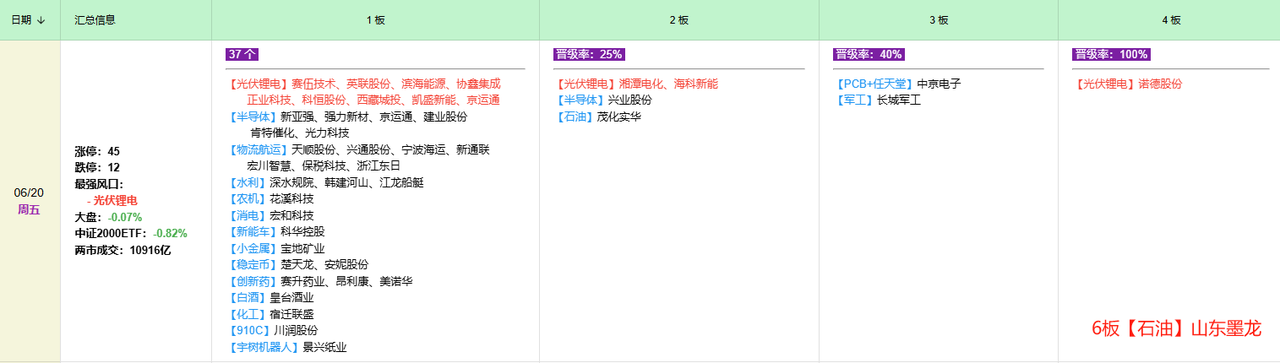Select the 3 板 column header
This screenshot has height=363, width=1280.
[939, 20]
